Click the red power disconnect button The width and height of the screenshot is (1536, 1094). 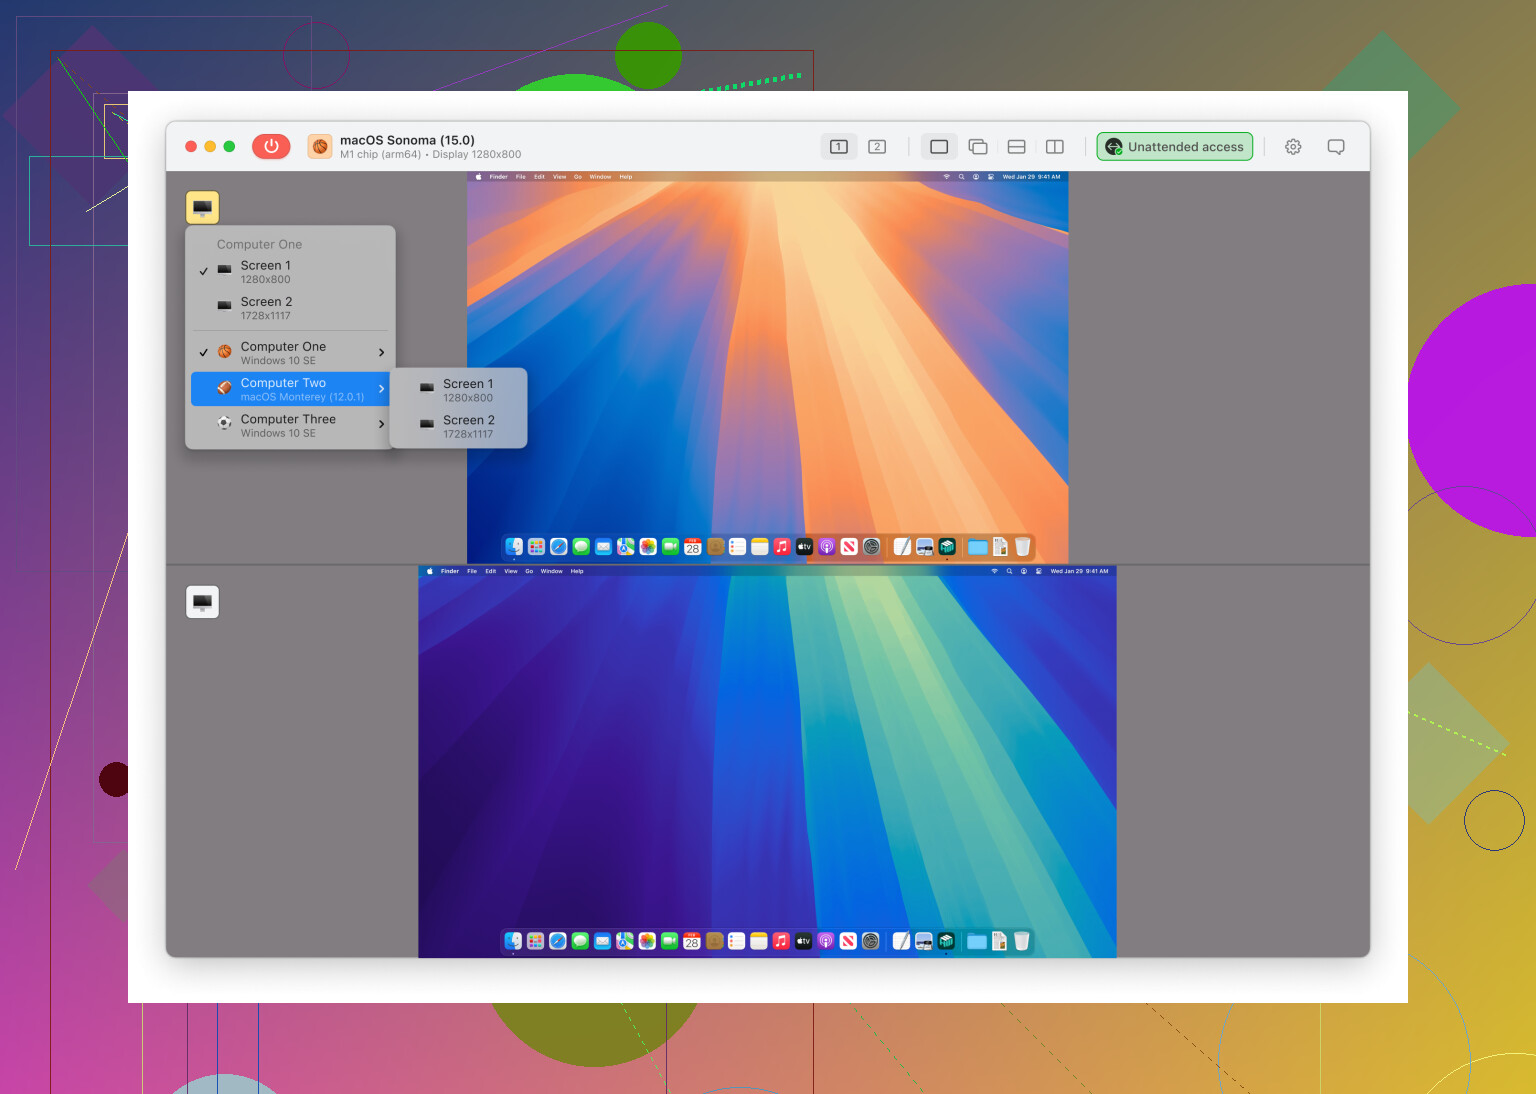pyautogui.click(x=271, y=146)
